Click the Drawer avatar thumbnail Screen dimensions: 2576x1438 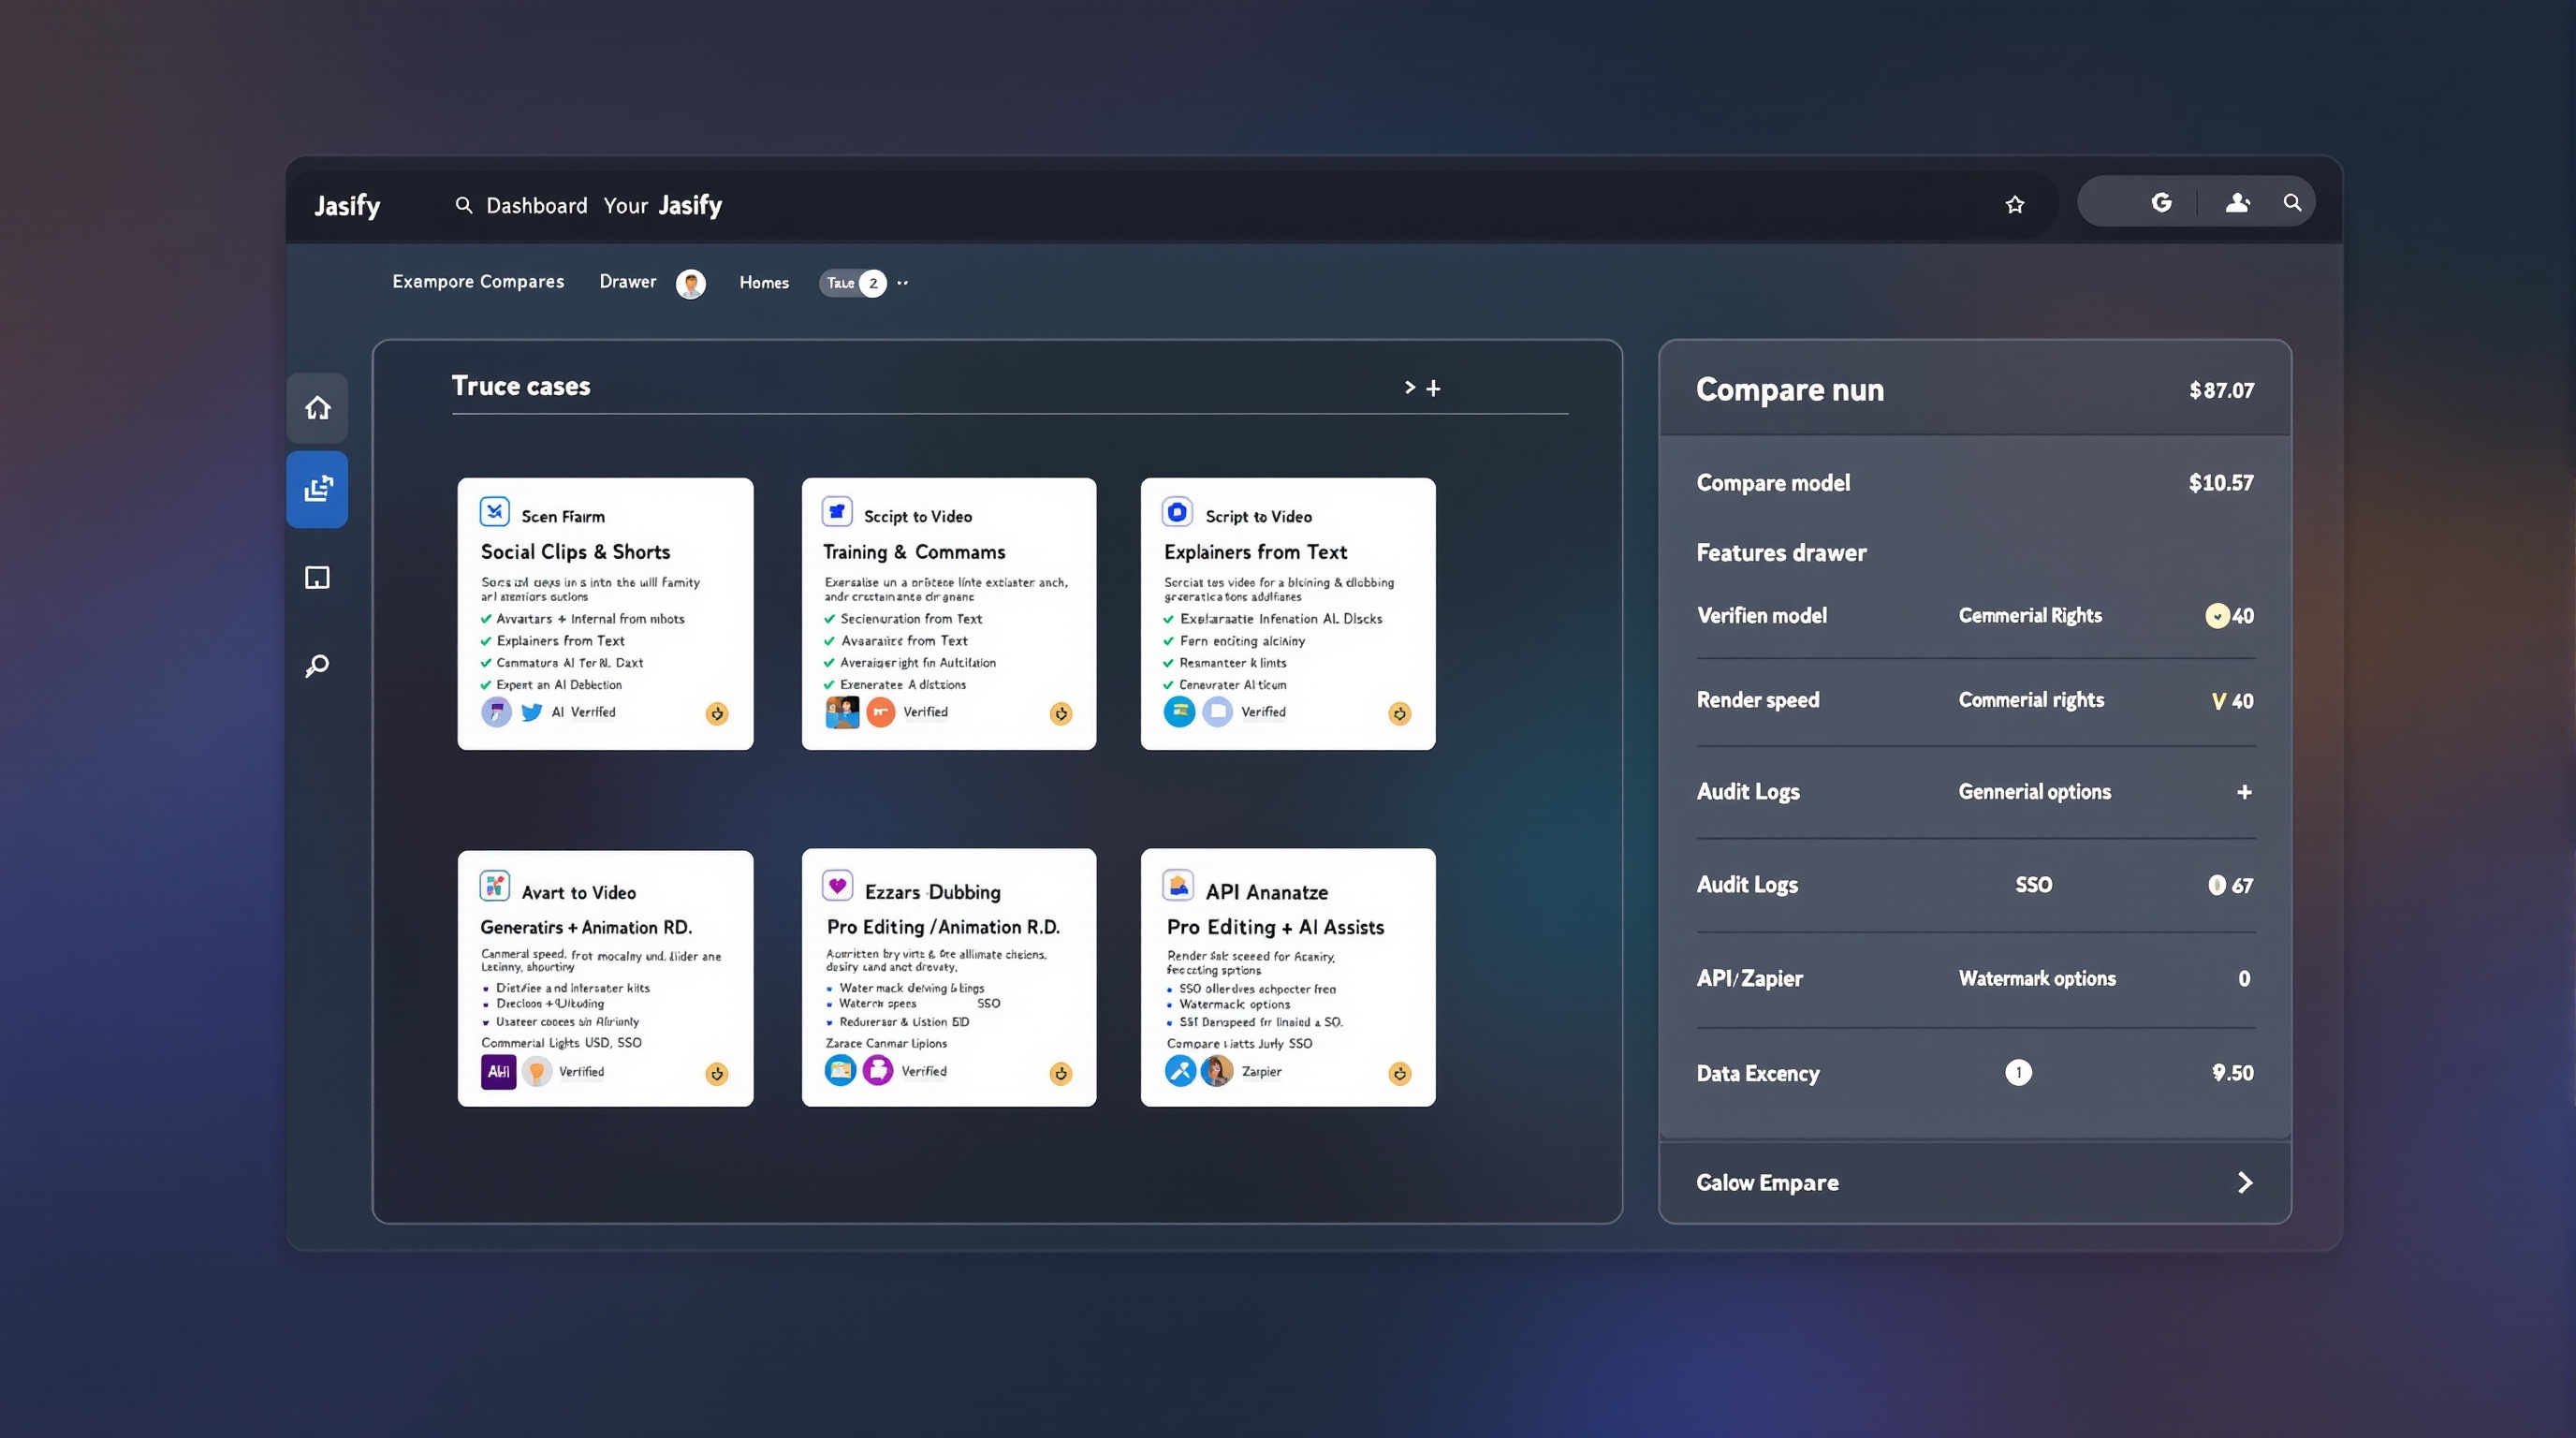pyautogui.click(x=691, y=283)
